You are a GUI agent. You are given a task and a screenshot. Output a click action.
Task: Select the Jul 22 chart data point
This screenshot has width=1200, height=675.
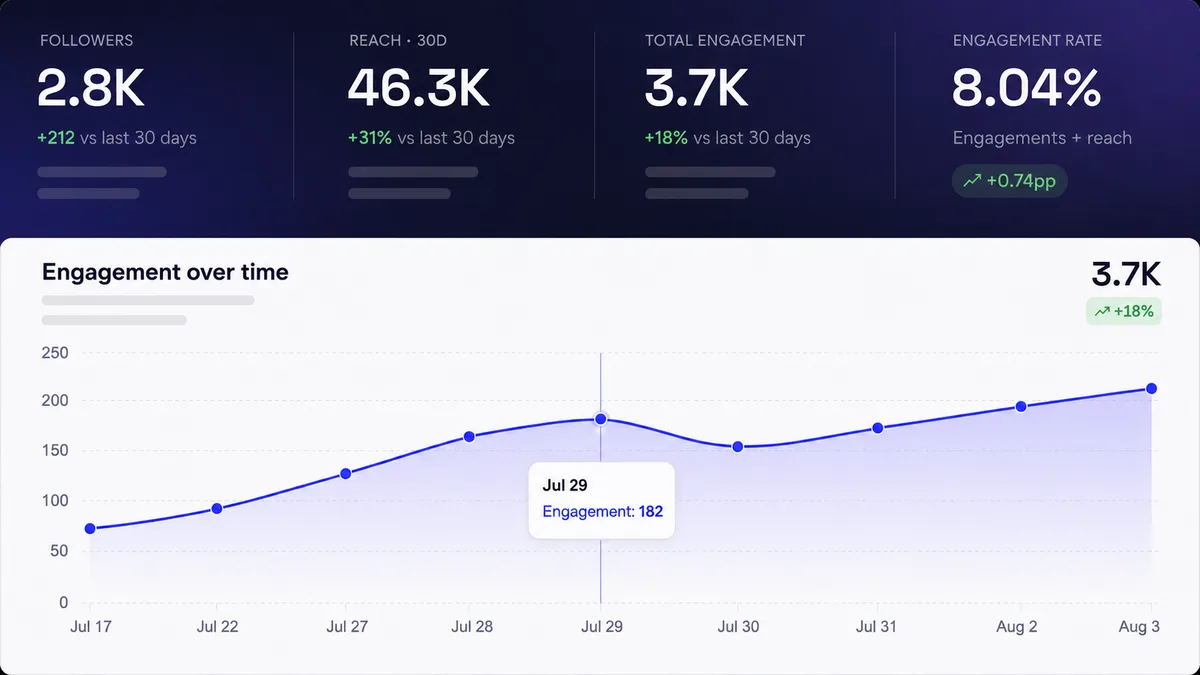click(x=217, y=508)
